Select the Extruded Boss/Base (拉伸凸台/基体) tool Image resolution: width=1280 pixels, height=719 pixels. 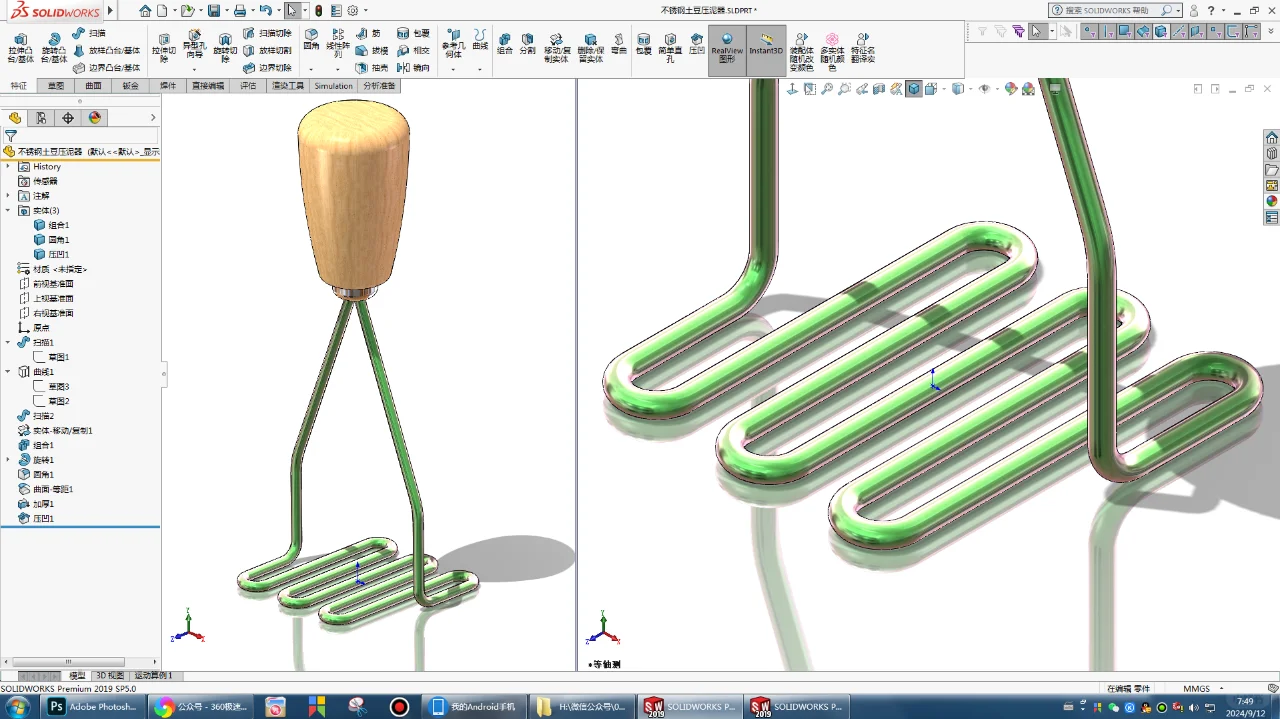tap(20, 47)
